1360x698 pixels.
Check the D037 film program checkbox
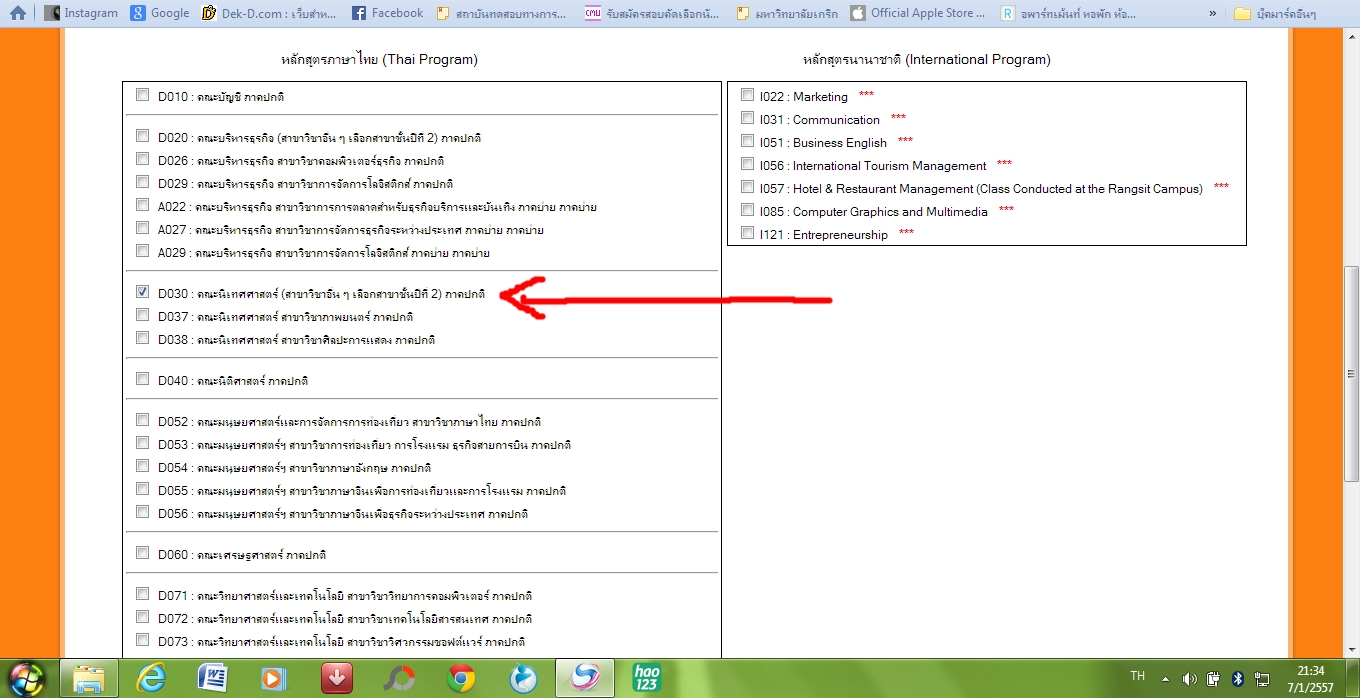pos(142,315)
